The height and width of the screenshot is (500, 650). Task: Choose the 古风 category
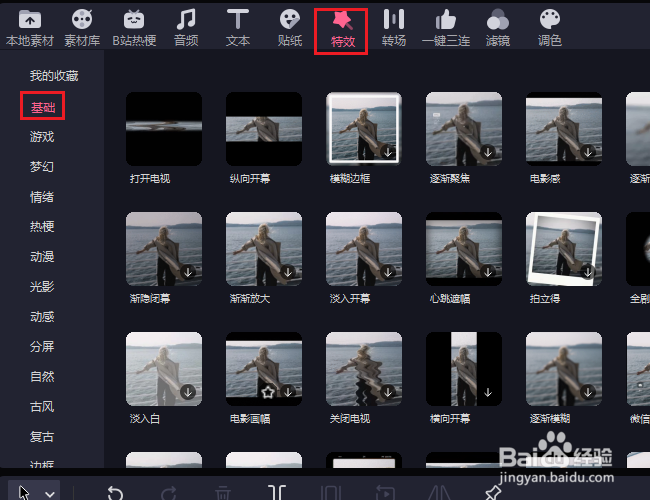pyautogui.click(x=42, y=407)
